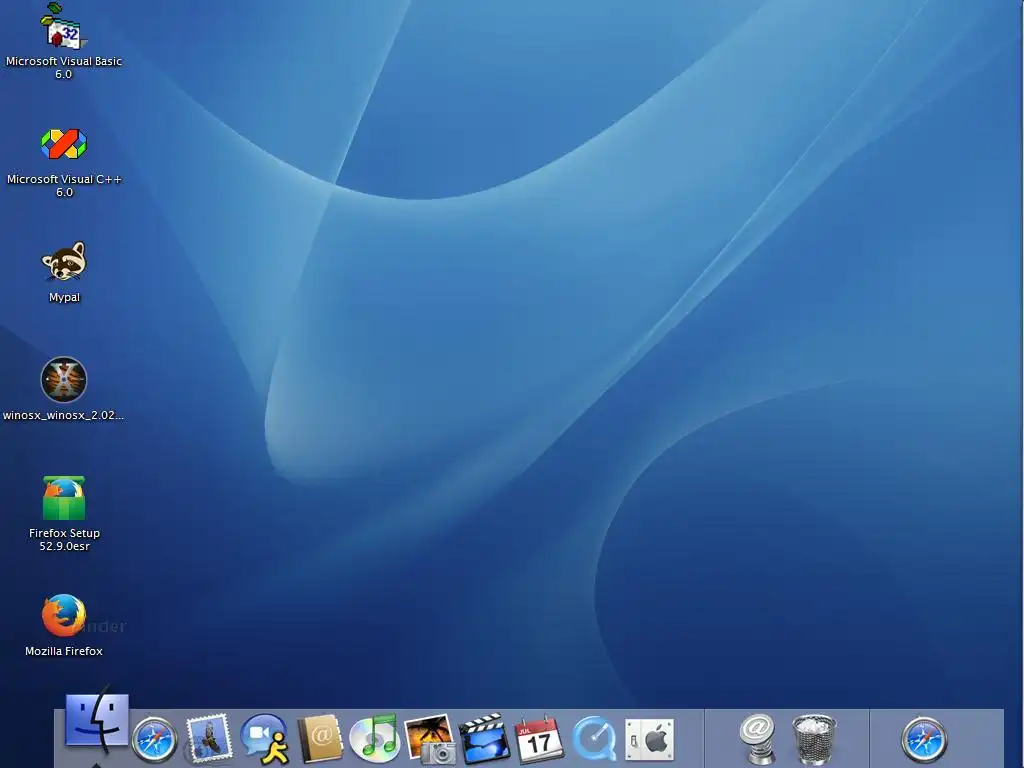Open iCal calendar showing 17
Viewport: 1024px width, 768px height.
pos(539,739)
